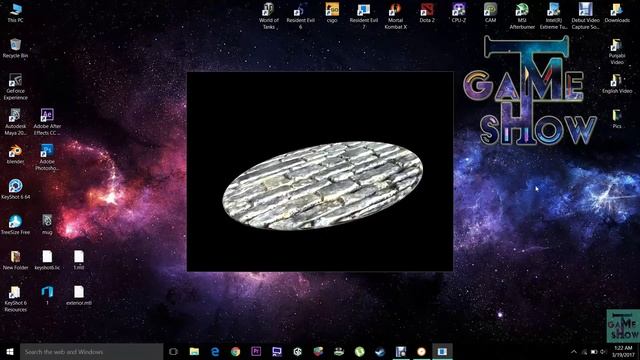Viewport: 640px width, 360px height.
Task: Launch the Resident Evil 6 shortcut
Action: pyautogui.click(x=300, y=16)
